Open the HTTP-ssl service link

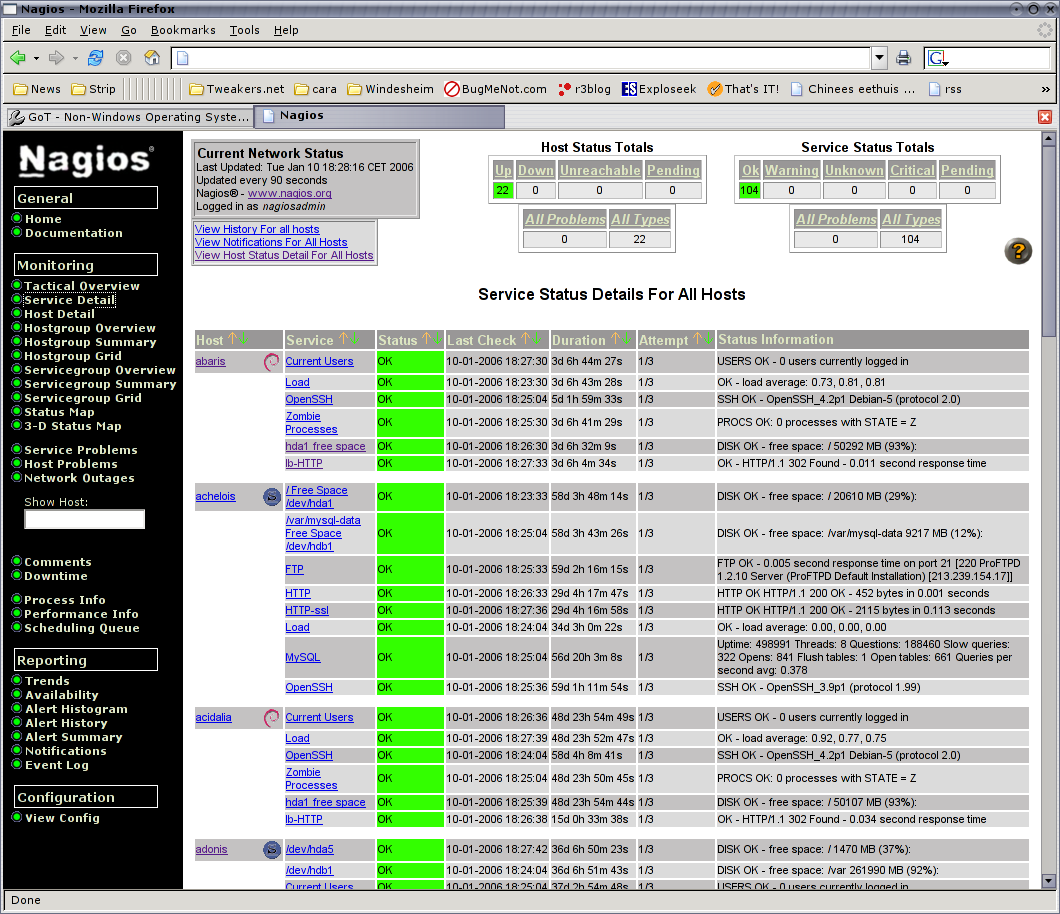click(x=307, y=610)
